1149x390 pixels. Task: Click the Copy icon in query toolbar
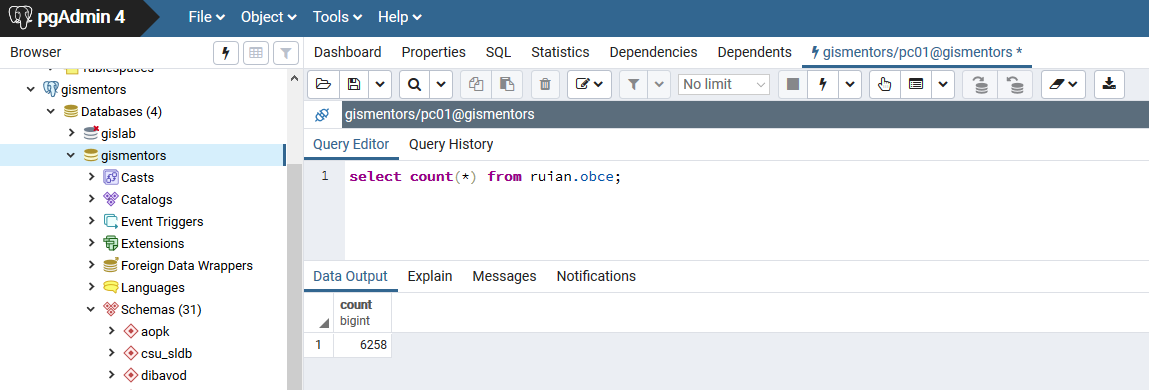pos(476,84)
